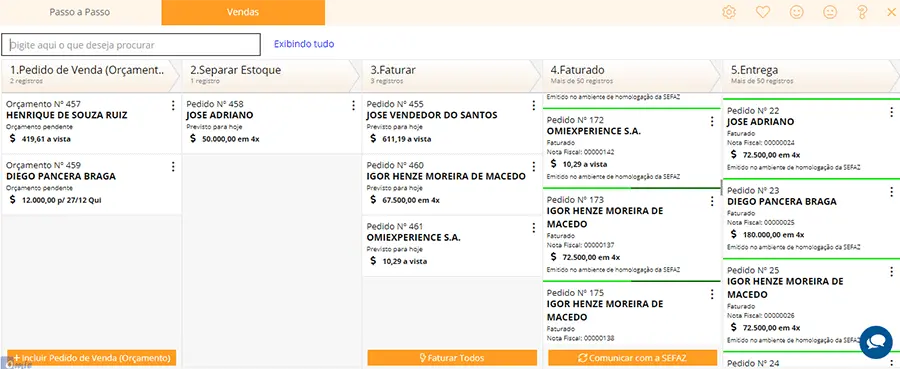Screen dimensions: 900x369
Task: Open options menu for Pedido Nº 458
Action: click(353, 106)
